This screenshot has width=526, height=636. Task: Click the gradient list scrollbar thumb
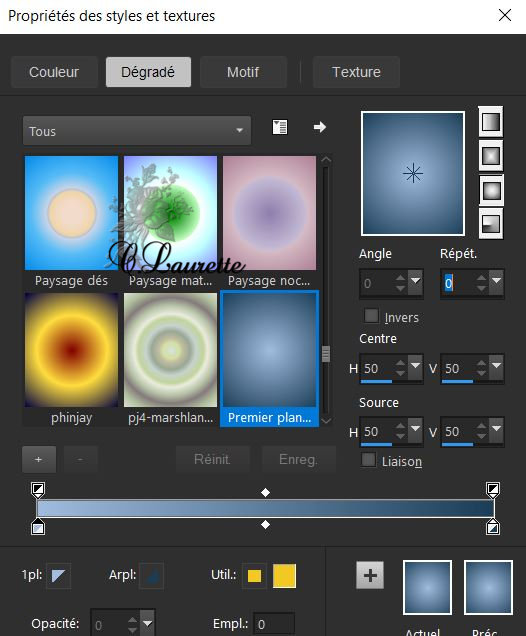point(326,354)
